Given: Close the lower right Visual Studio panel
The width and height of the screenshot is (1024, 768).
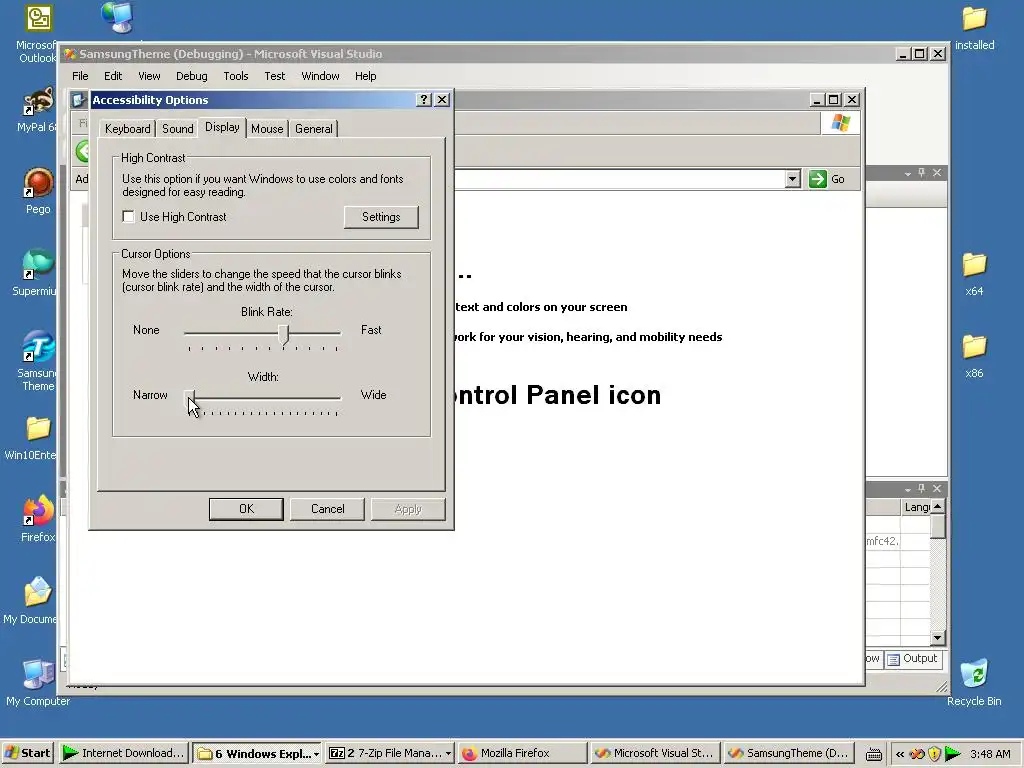Looking at the screenshot, I should 937,488.
